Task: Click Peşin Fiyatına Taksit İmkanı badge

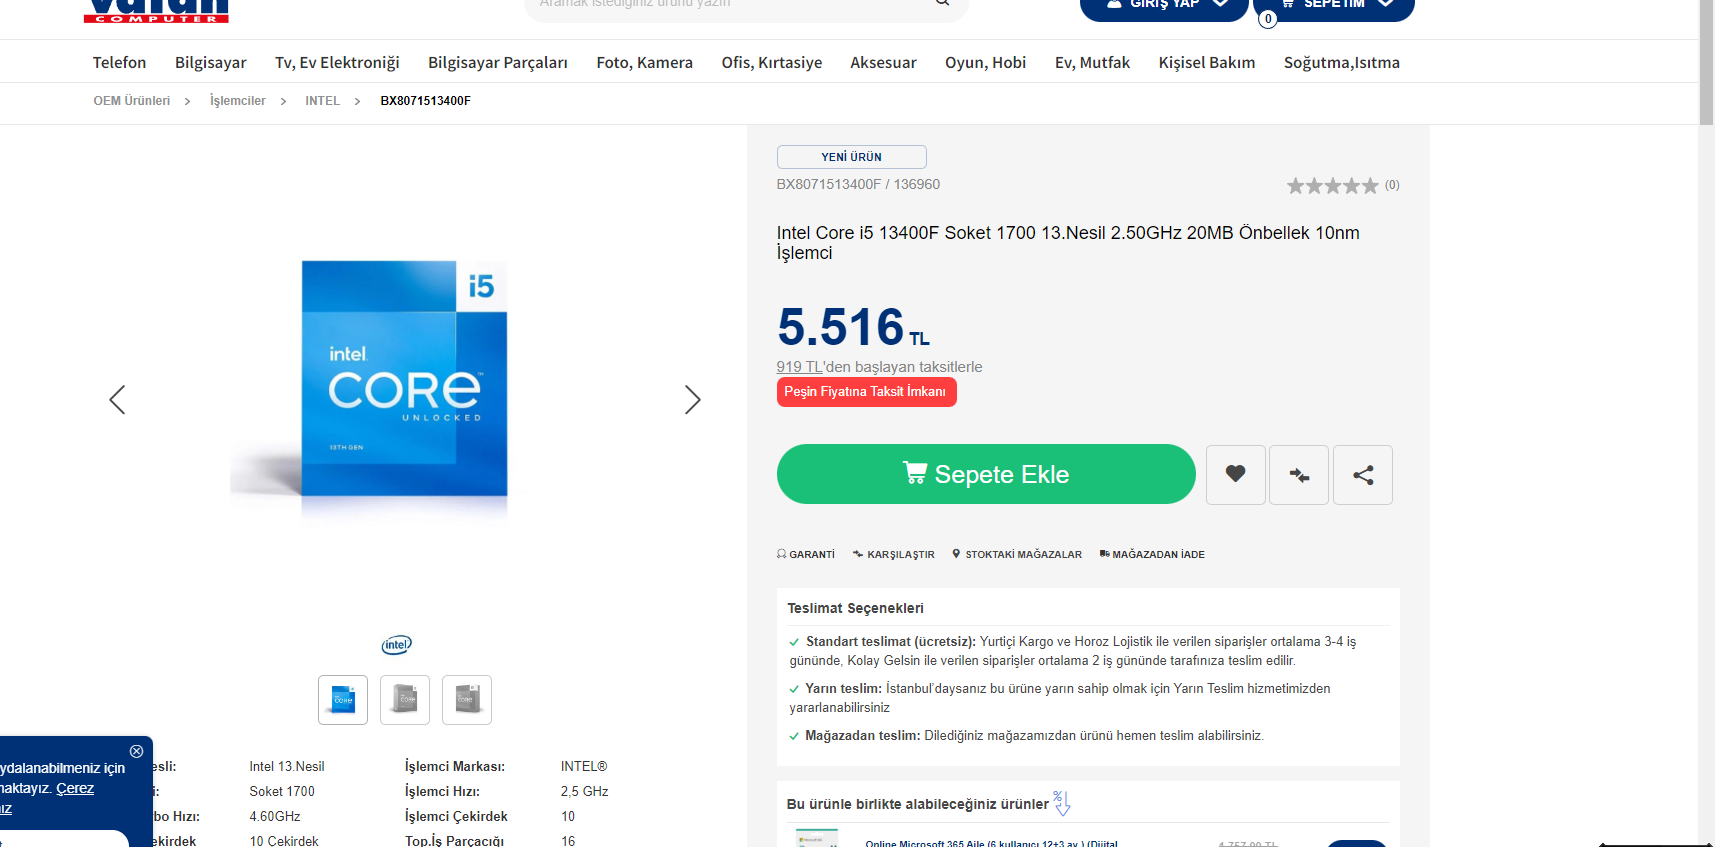Action: tap(866, 392)
